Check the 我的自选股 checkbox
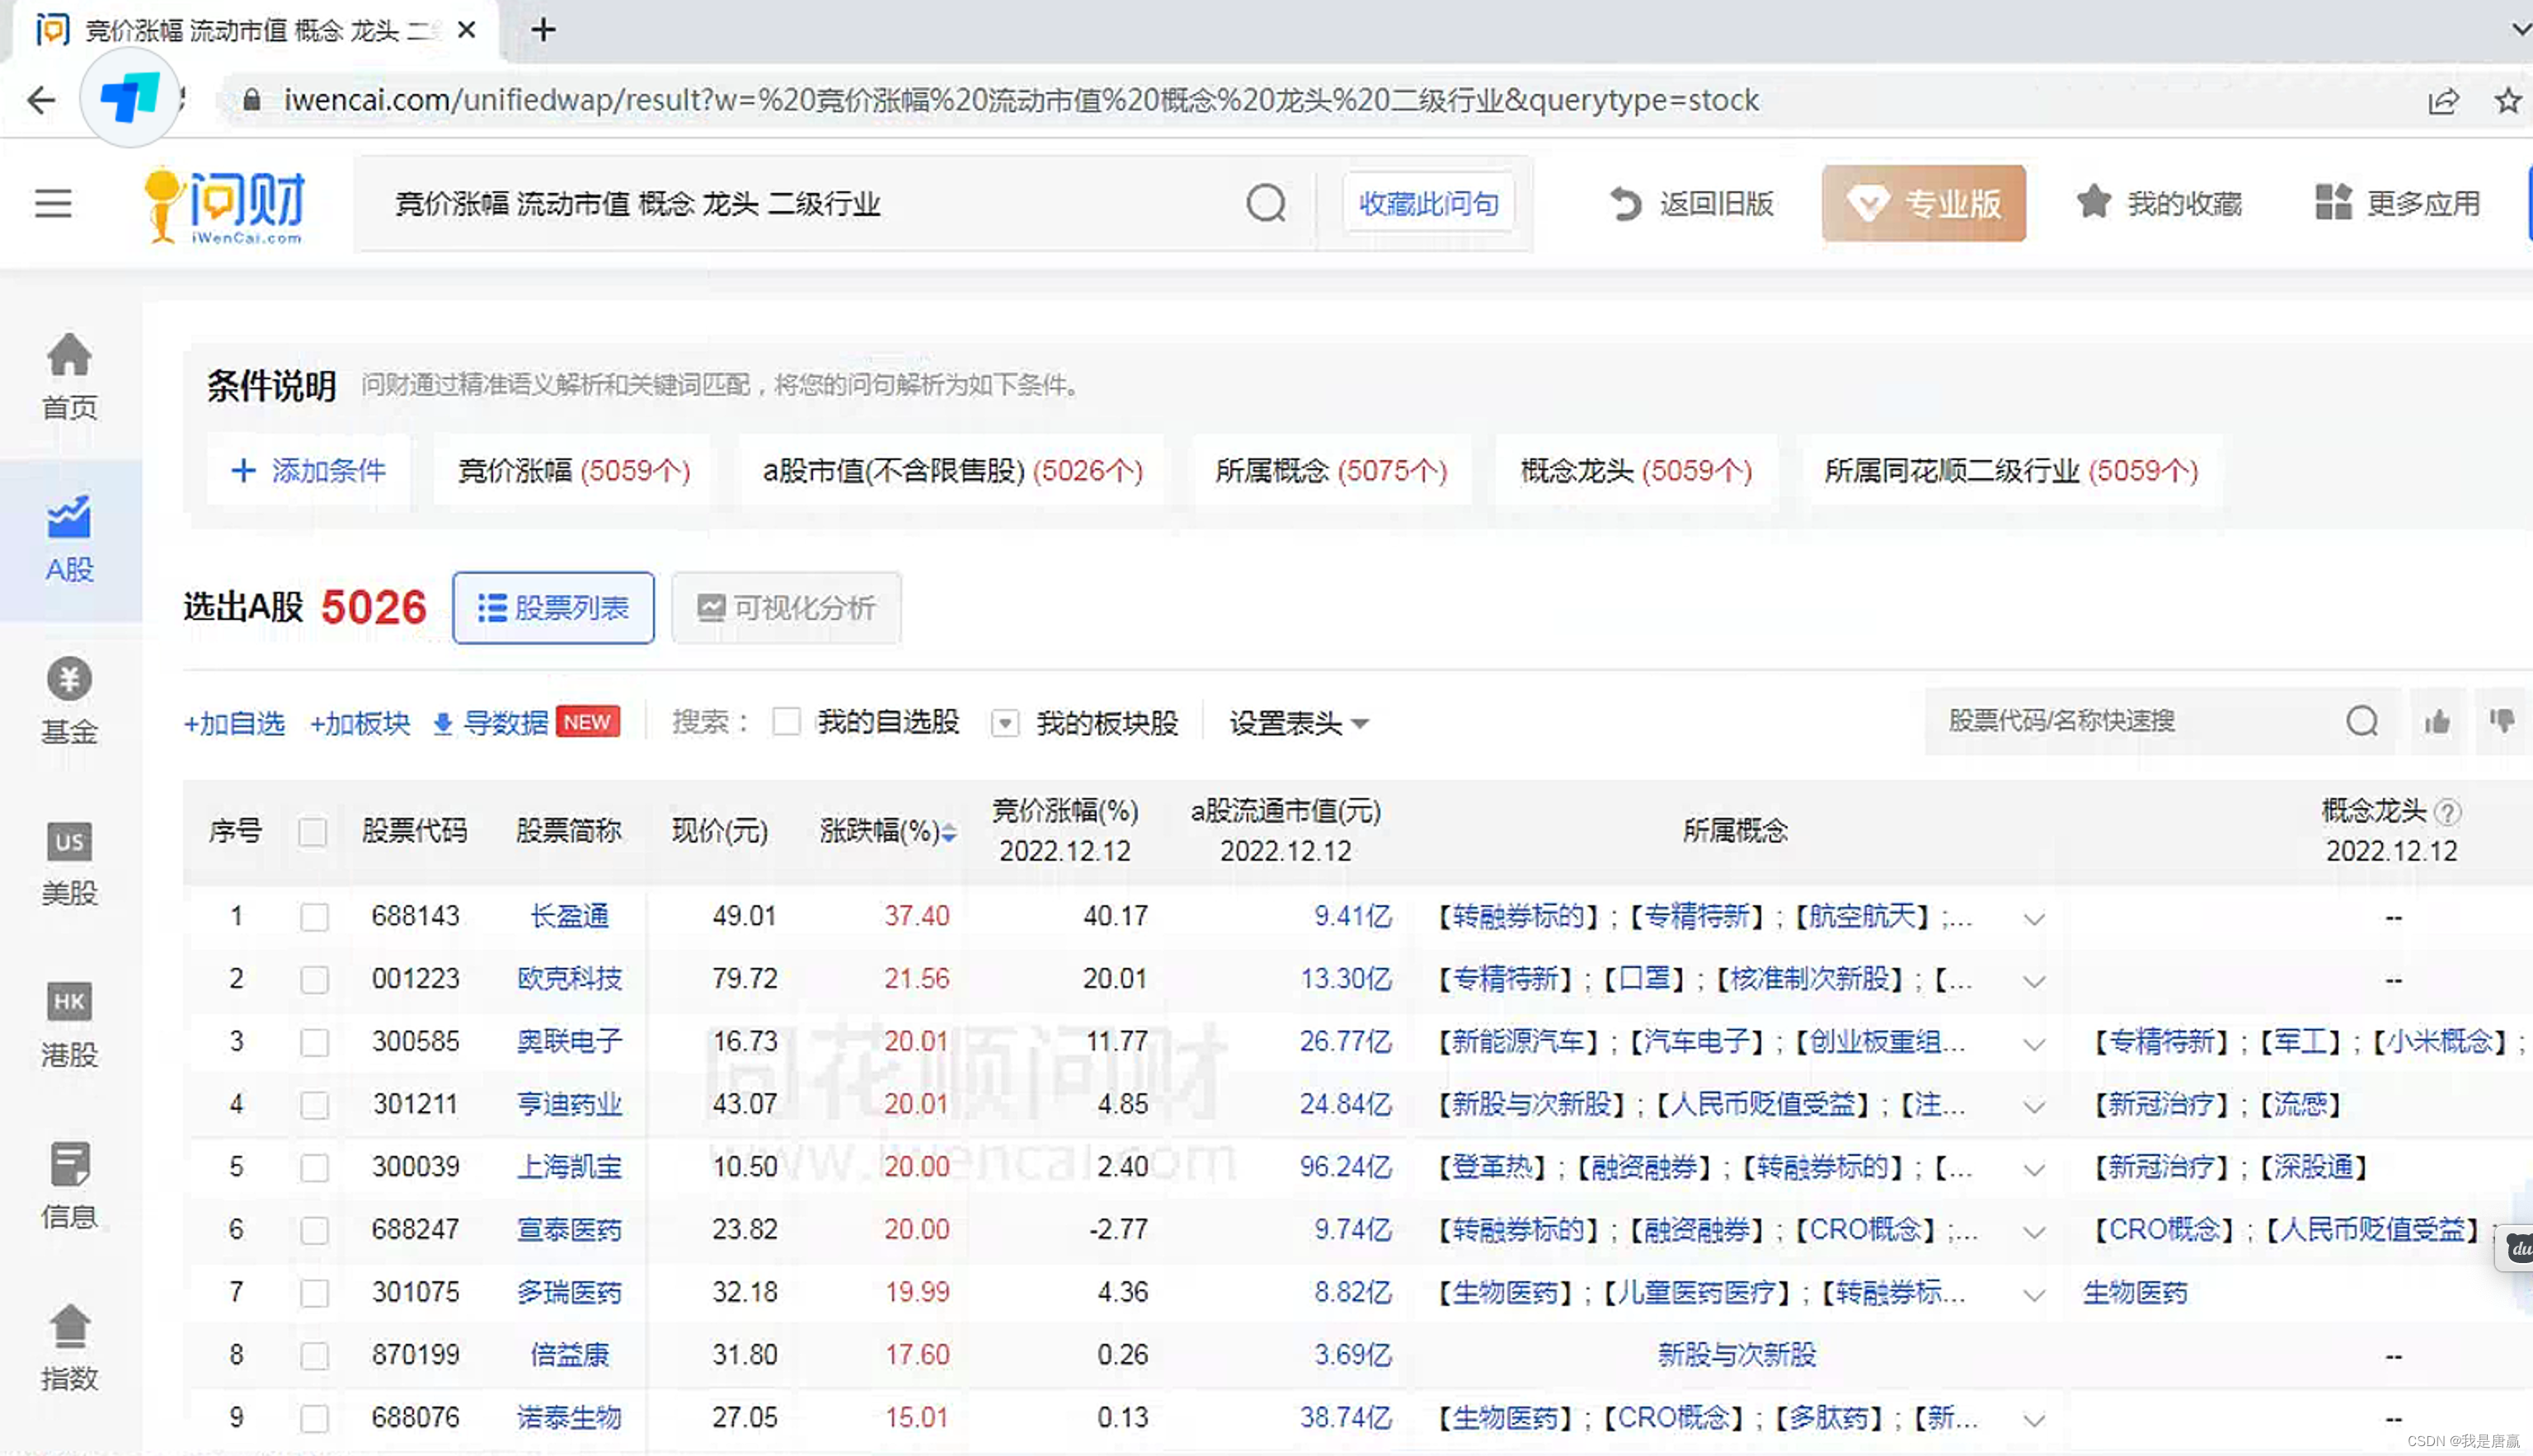Image resolution: width=2533 pixels, height=1456 pixels. click(x=787, y=722)
